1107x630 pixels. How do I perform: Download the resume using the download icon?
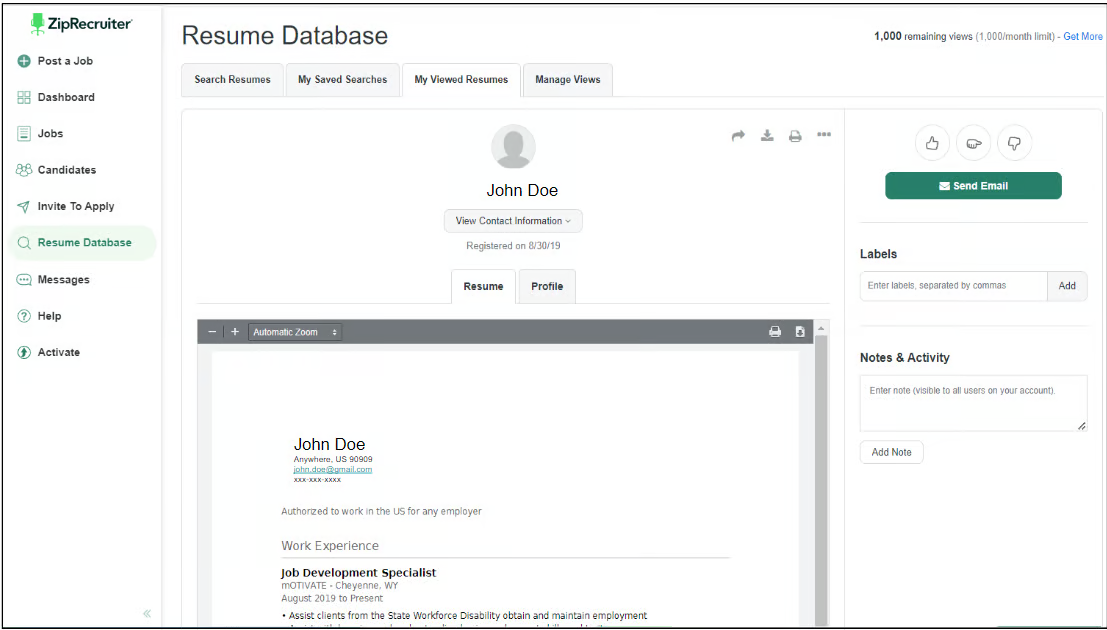click(767, 135)
